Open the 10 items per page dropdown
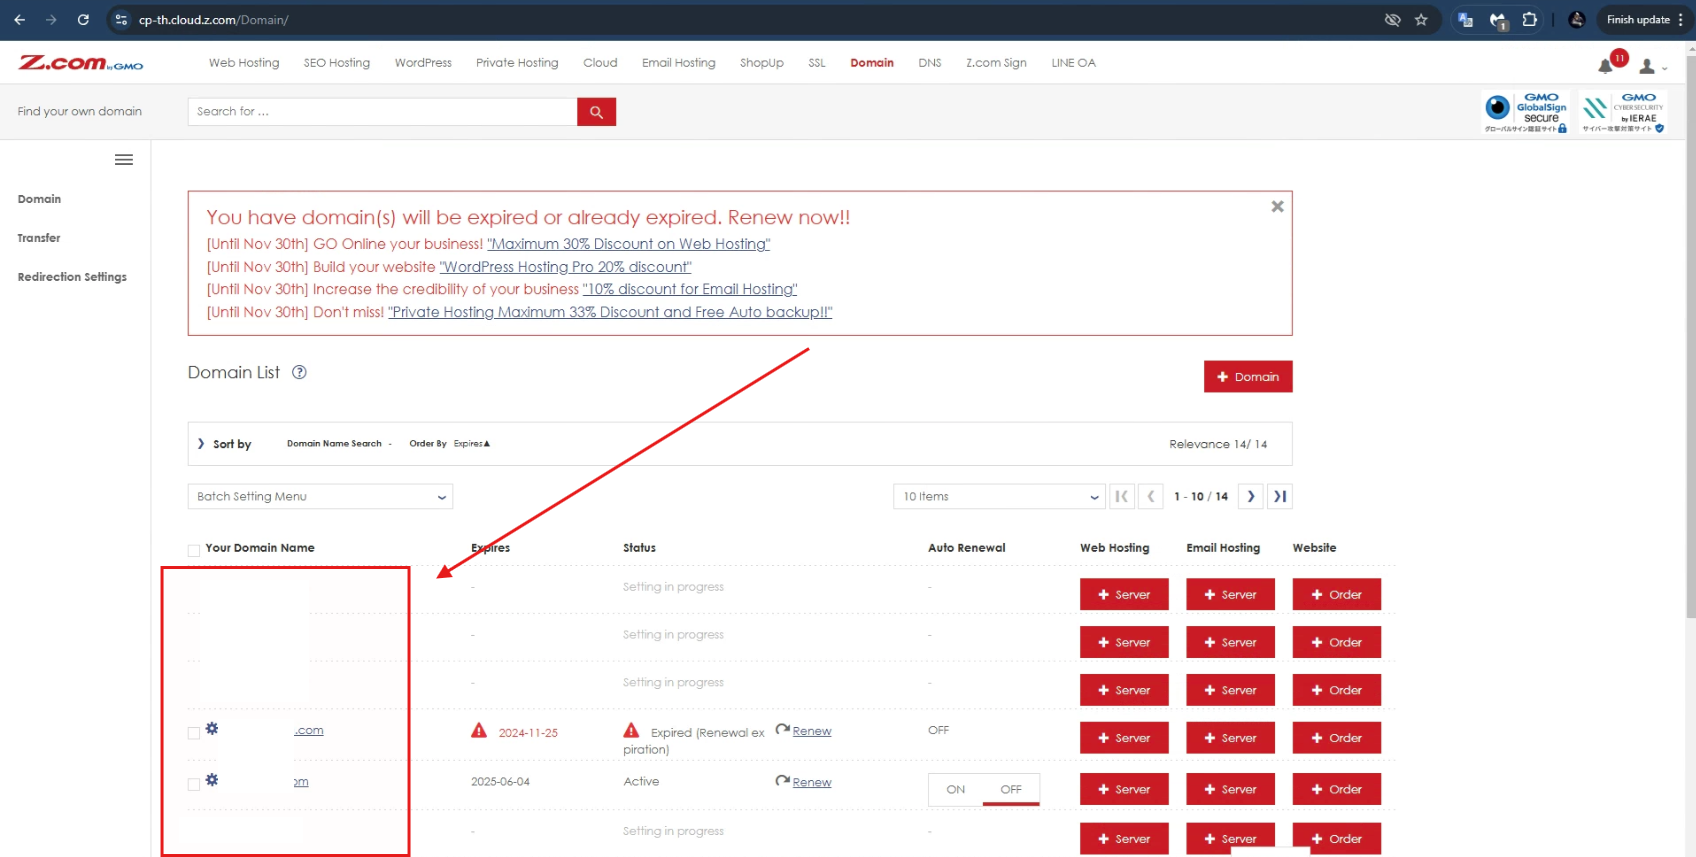 click(999, 497)
